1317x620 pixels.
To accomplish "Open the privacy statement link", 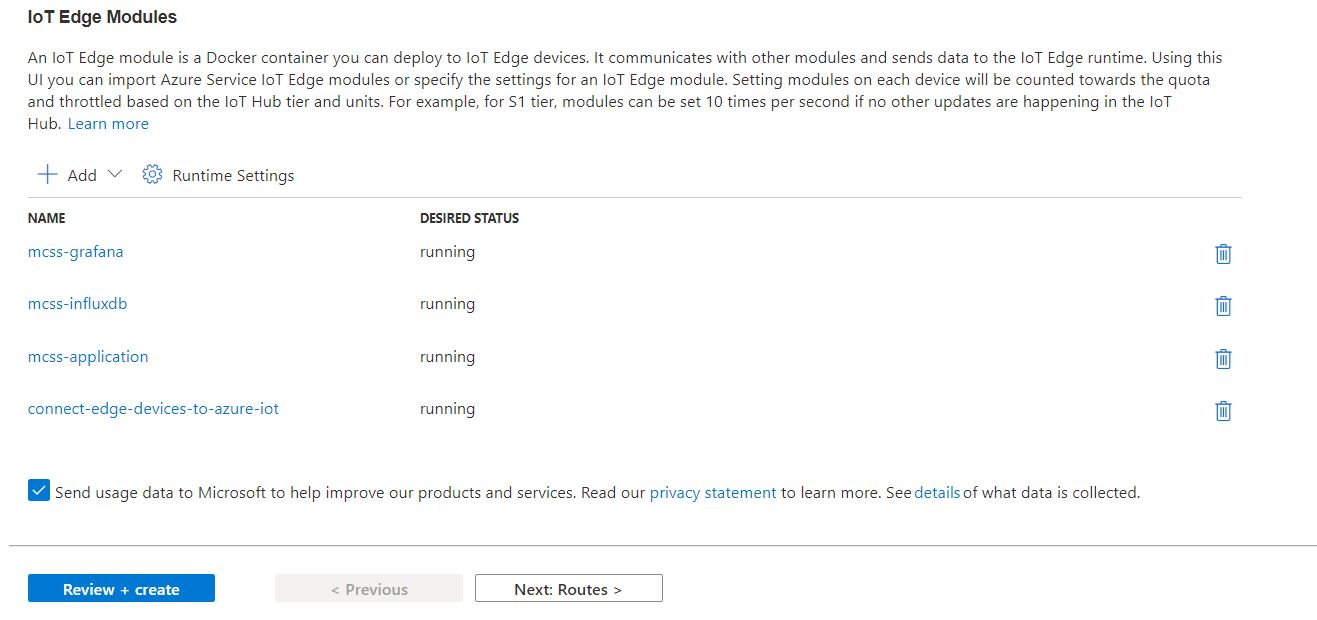I will point(713,493).
